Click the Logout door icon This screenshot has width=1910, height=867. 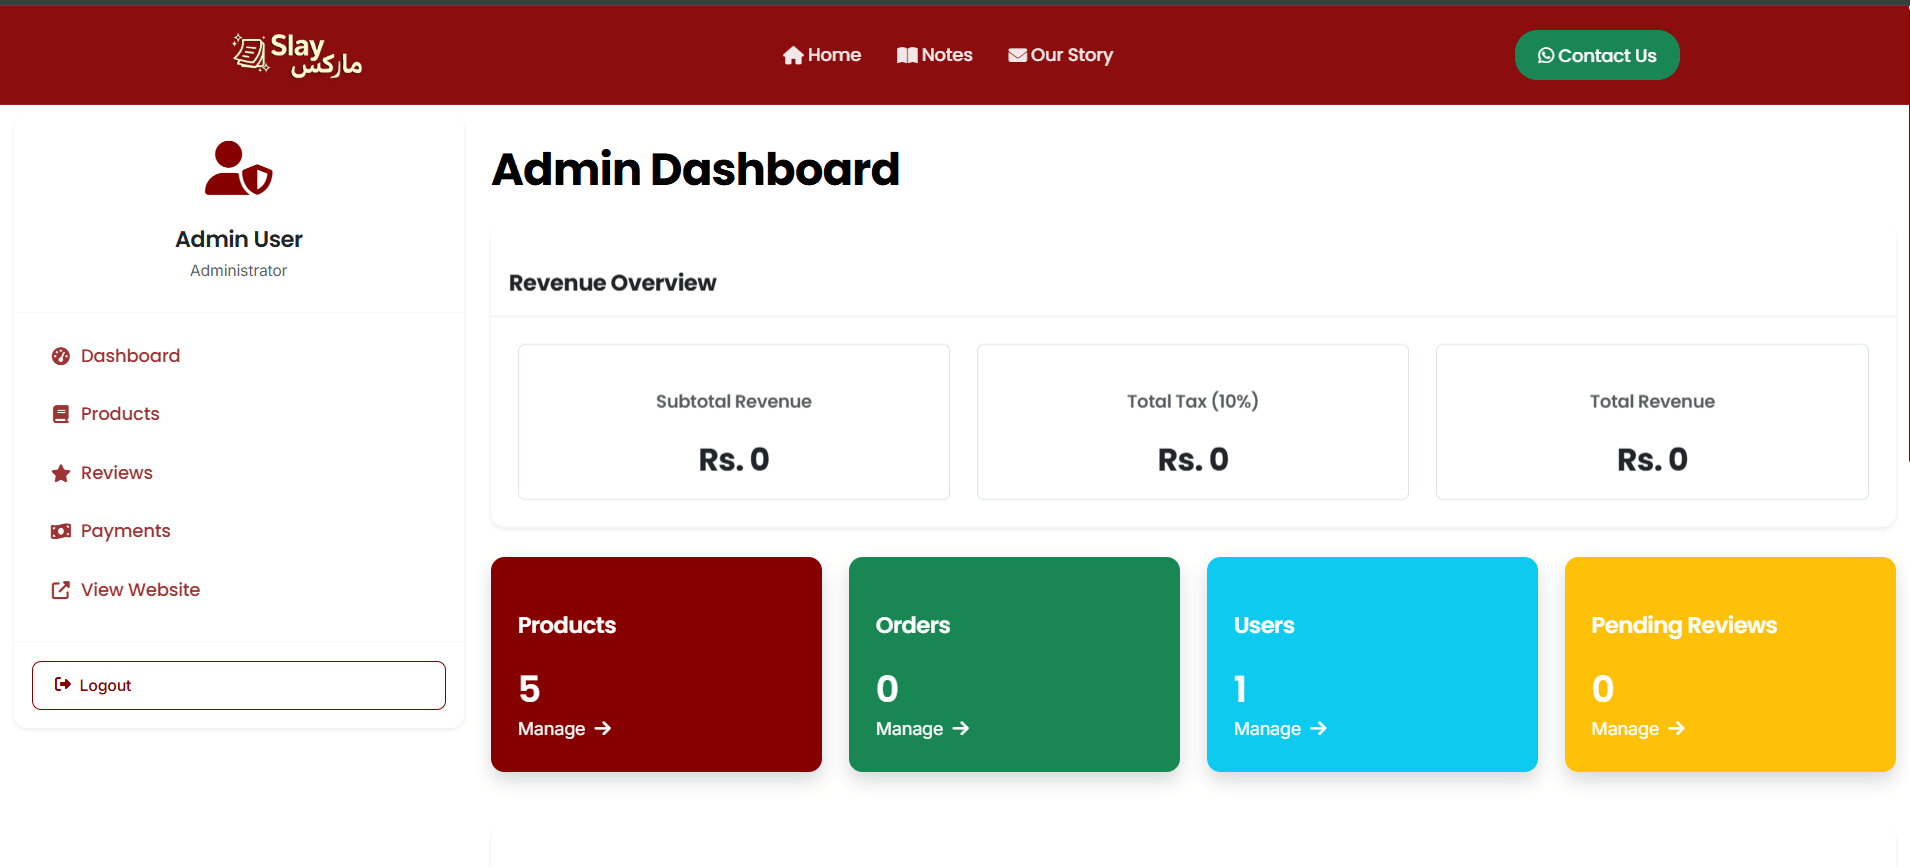[63, 685]
